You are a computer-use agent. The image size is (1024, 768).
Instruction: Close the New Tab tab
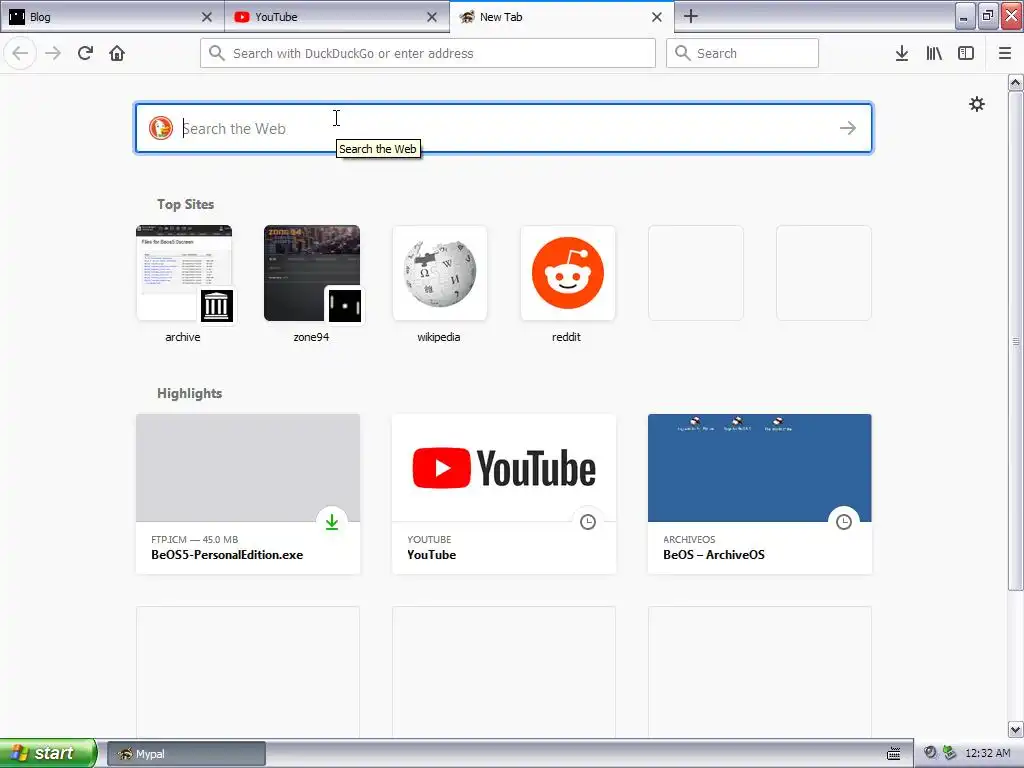tap(657, 17)
